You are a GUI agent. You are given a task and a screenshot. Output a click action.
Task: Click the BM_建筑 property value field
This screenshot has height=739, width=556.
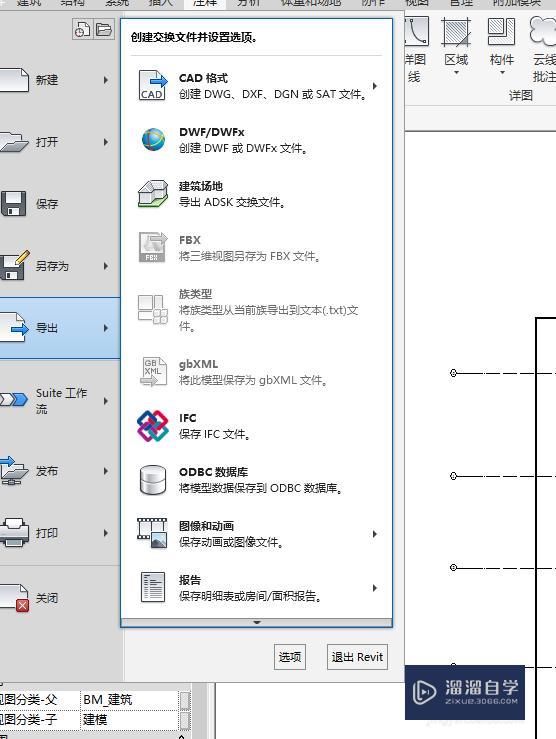[129, 700]
